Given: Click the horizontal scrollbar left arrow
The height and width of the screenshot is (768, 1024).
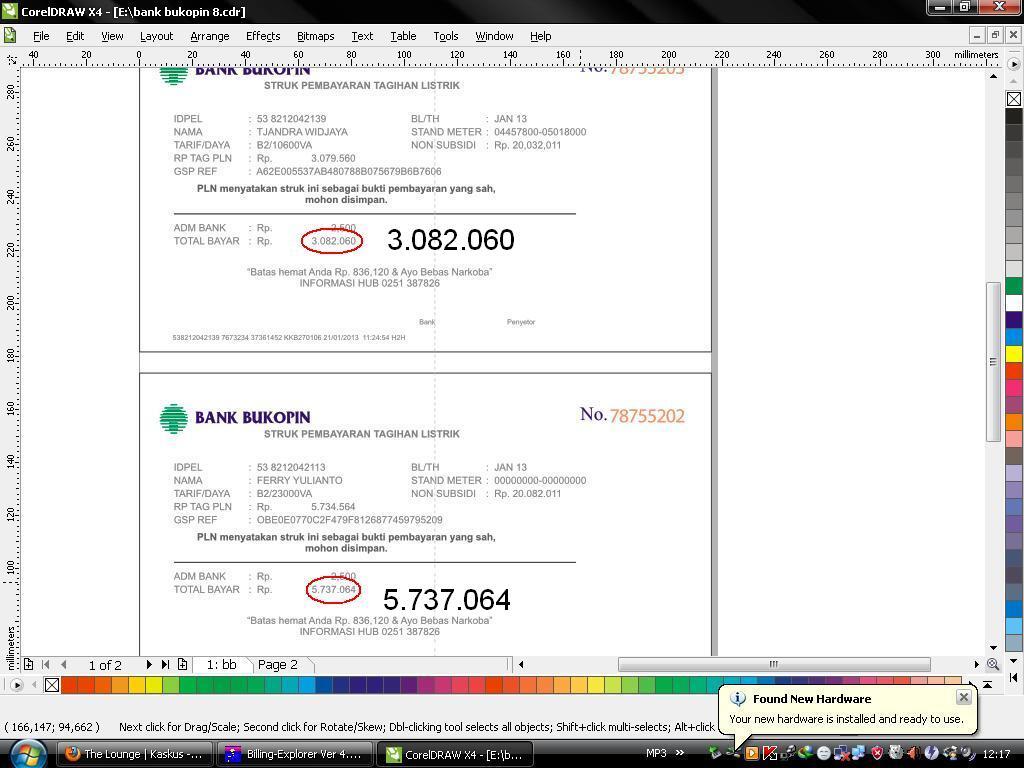Looking at the screenshot, I should pos(520,664).
